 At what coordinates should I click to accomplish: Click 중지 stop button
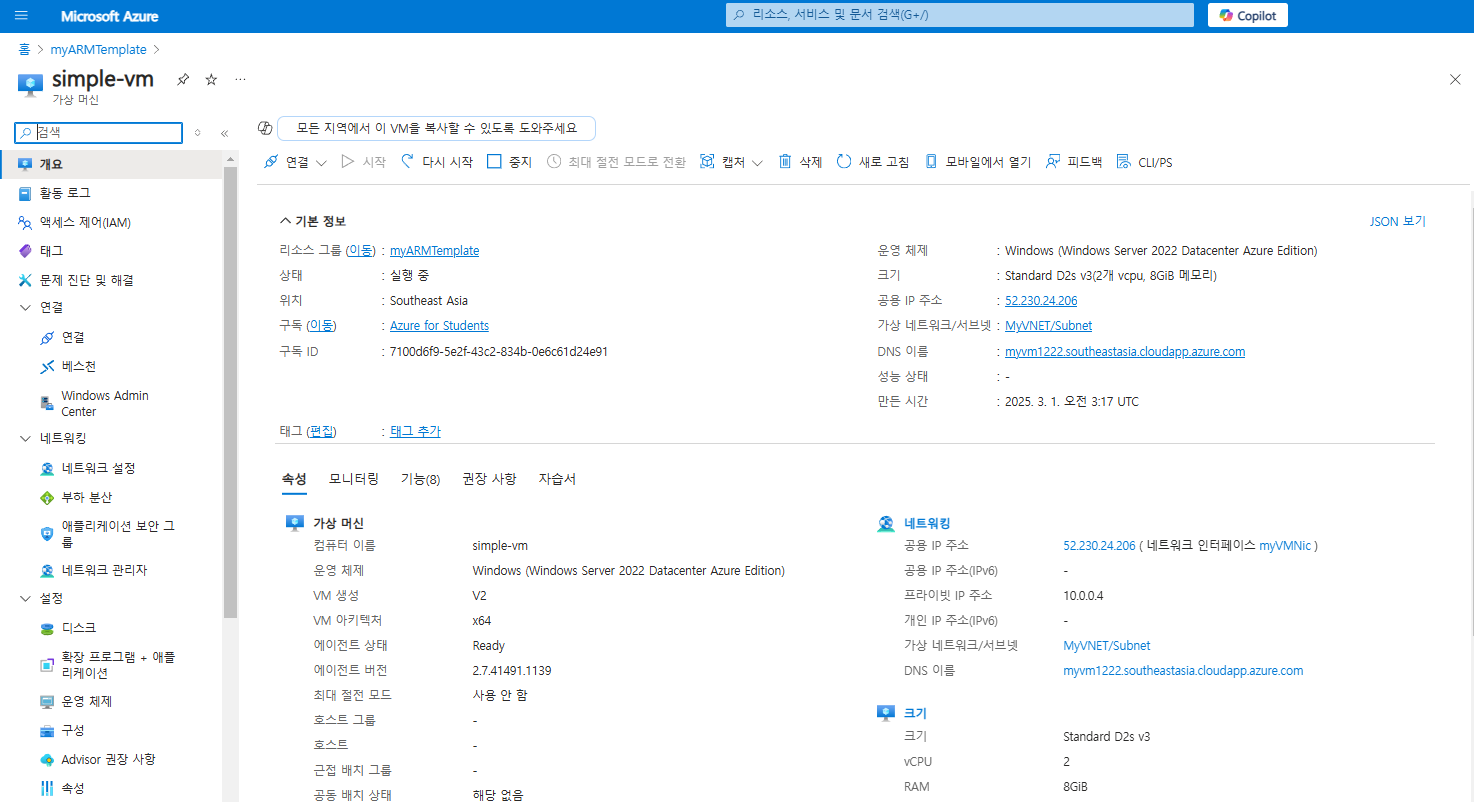pos(509,162)
